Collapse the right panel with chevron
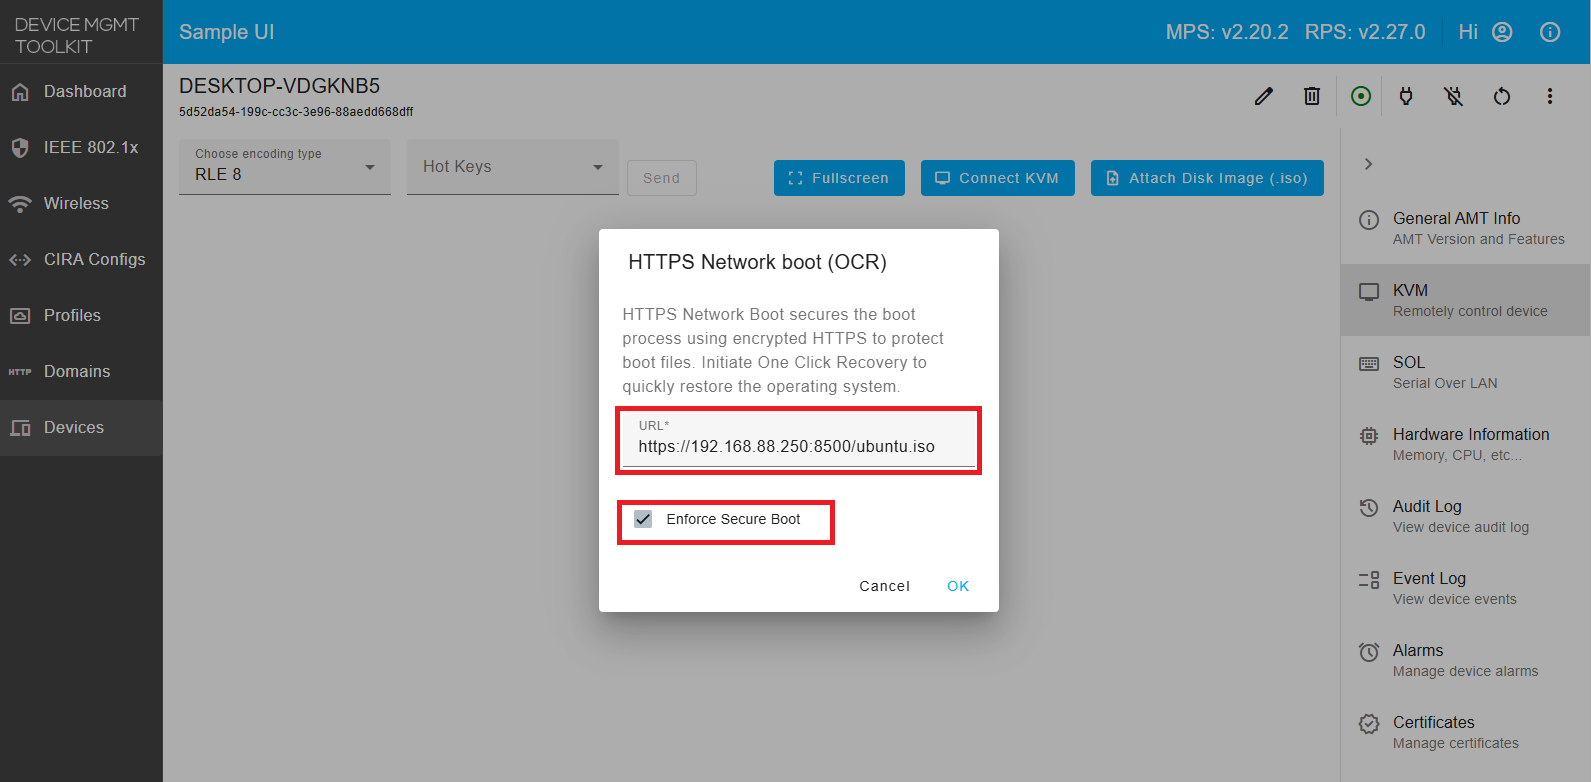Screen dimensions: 1591x782 tap(1368, 164)
